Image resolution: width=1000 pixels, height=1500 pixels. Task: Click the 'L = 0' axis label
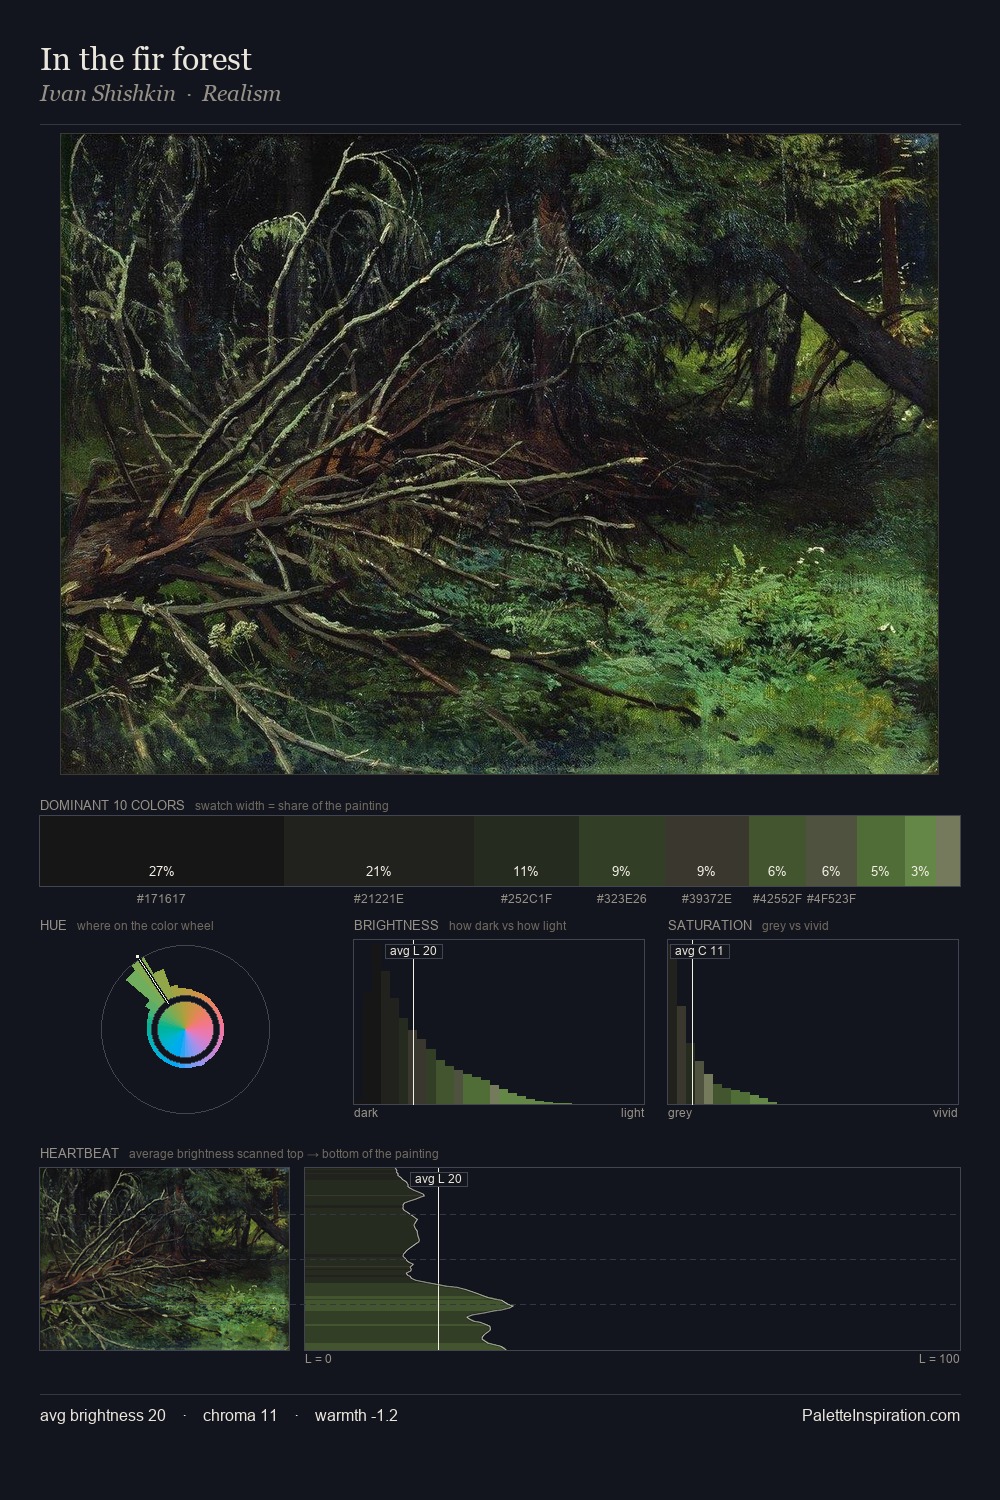(318, 1359)
